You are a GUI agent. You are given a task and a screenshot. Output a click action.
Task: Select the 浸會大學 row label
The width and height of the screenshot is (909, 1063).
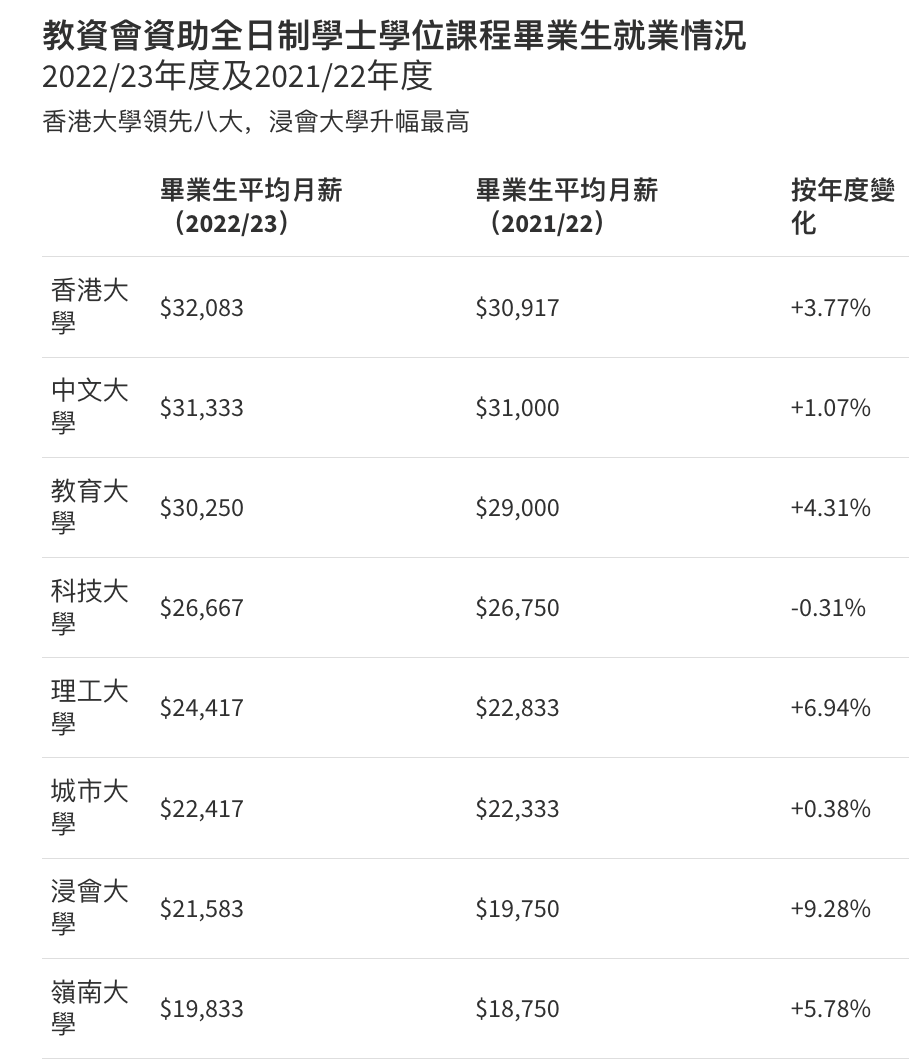point(89,908)
